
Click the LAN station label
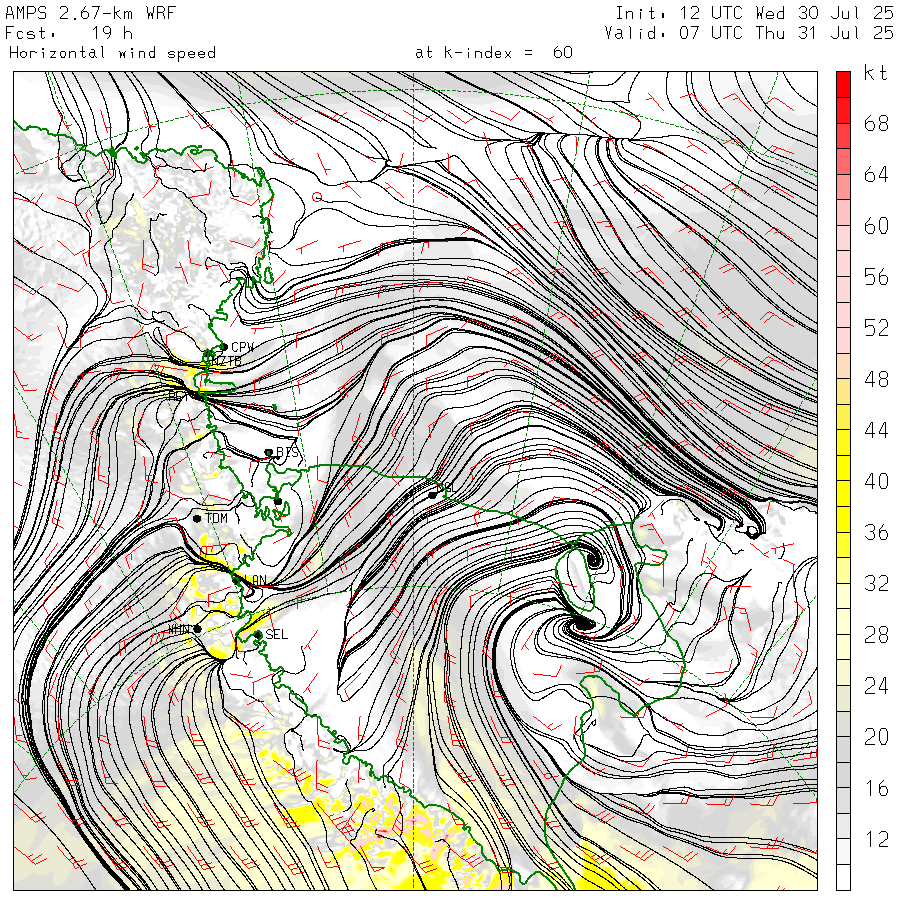[255, 580]
